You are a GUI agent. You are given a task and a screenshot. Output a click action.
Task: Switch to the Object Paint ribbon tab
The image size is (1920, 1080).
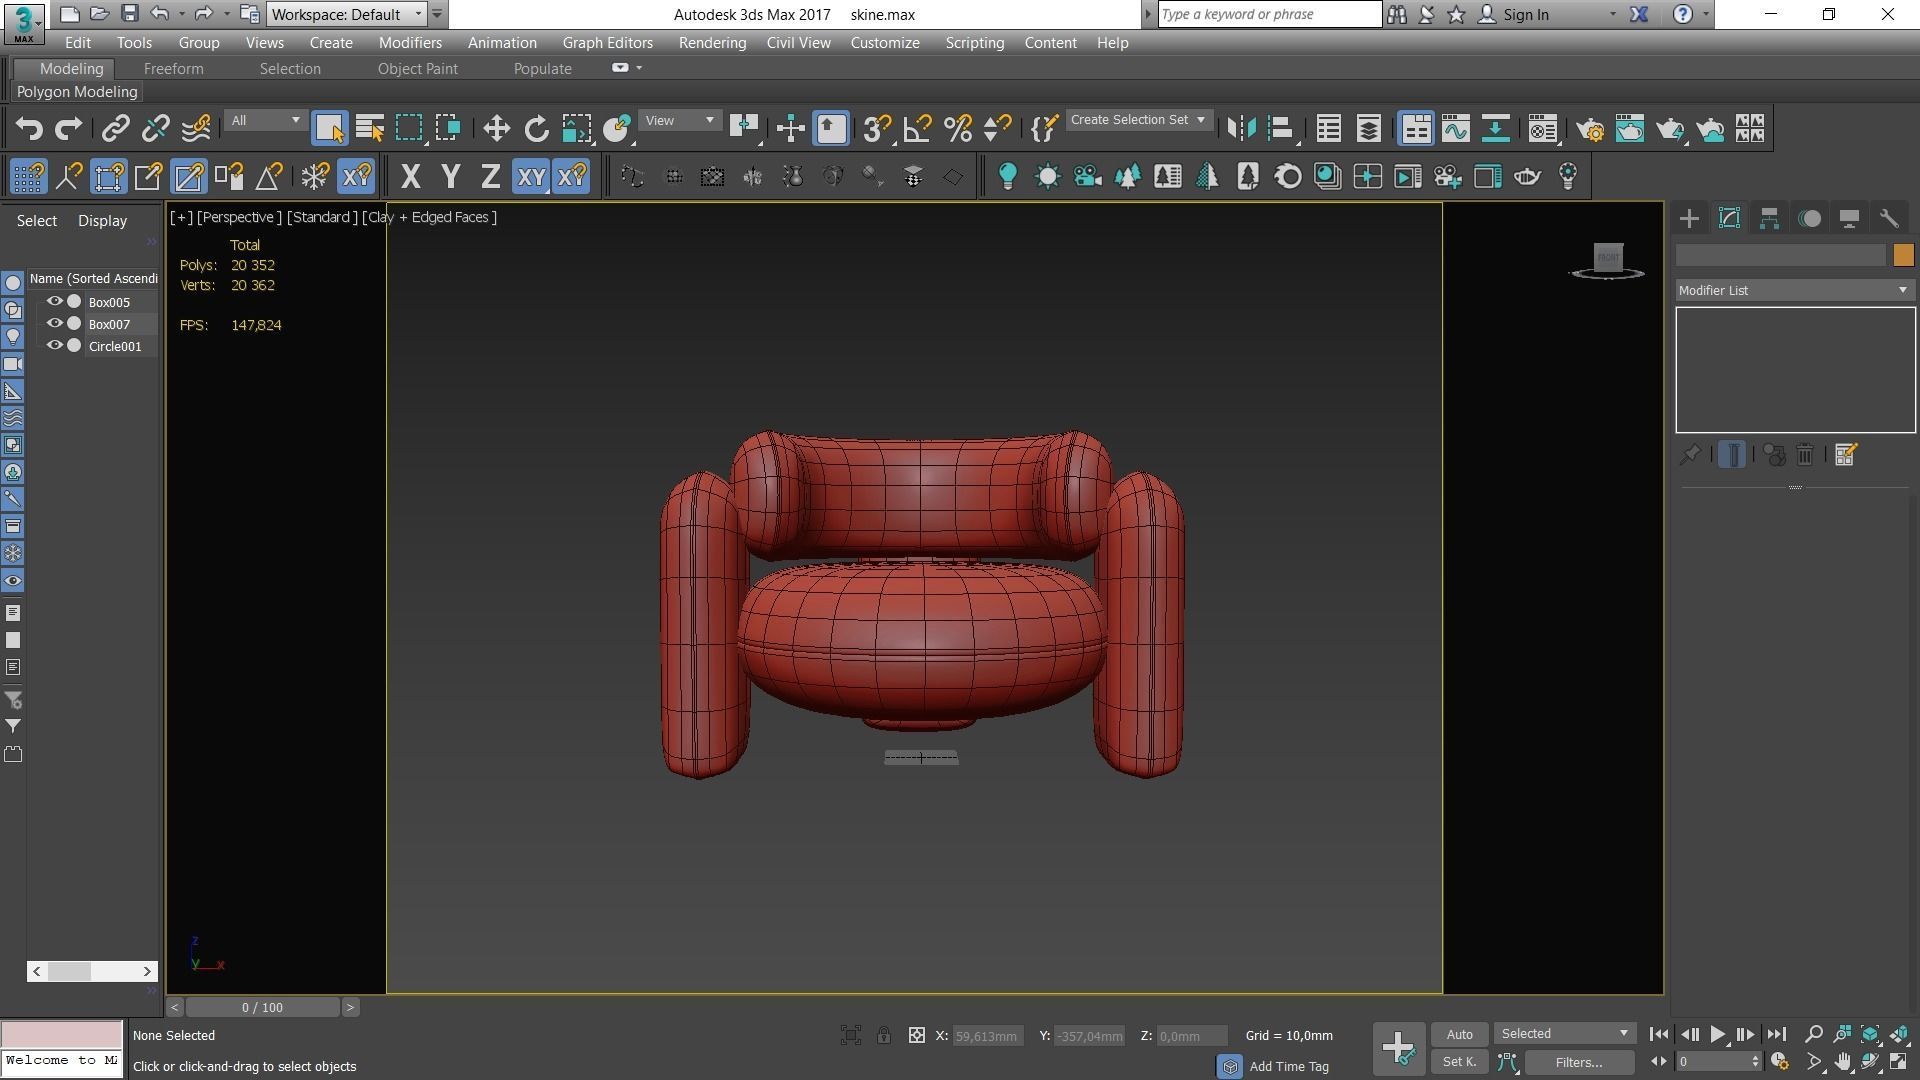coord(418,69)
